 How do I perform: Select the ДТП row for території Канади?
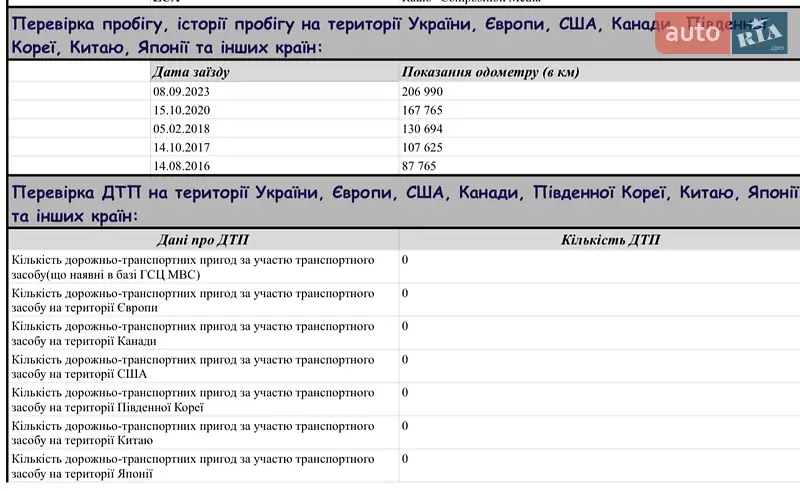click(x=405, y=333)
